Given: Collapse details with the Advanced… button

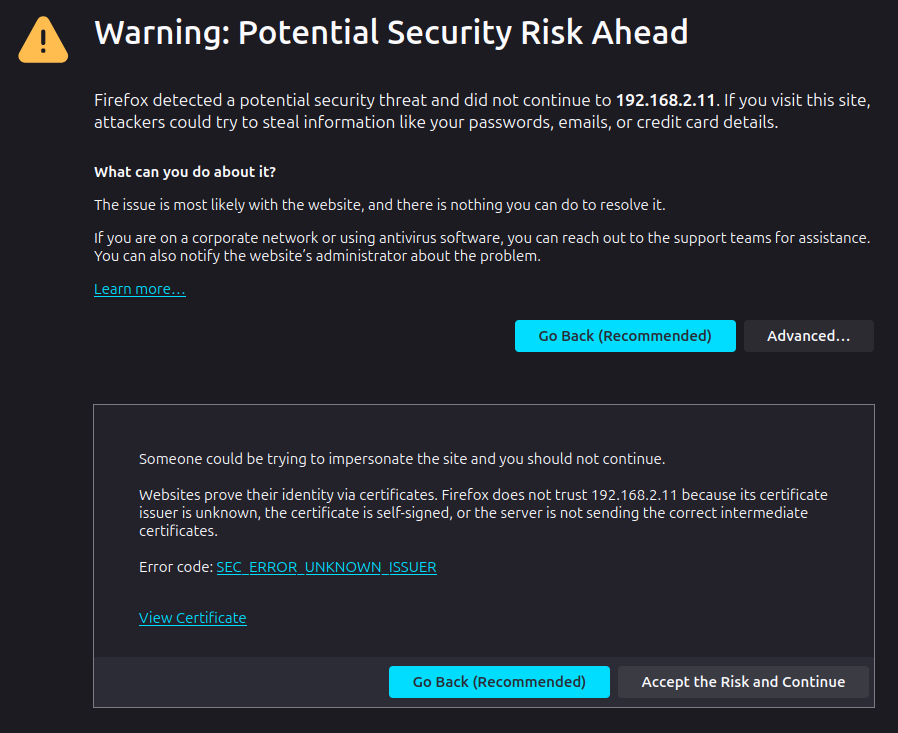Looking at the screenshot, I should click(808, 336).
